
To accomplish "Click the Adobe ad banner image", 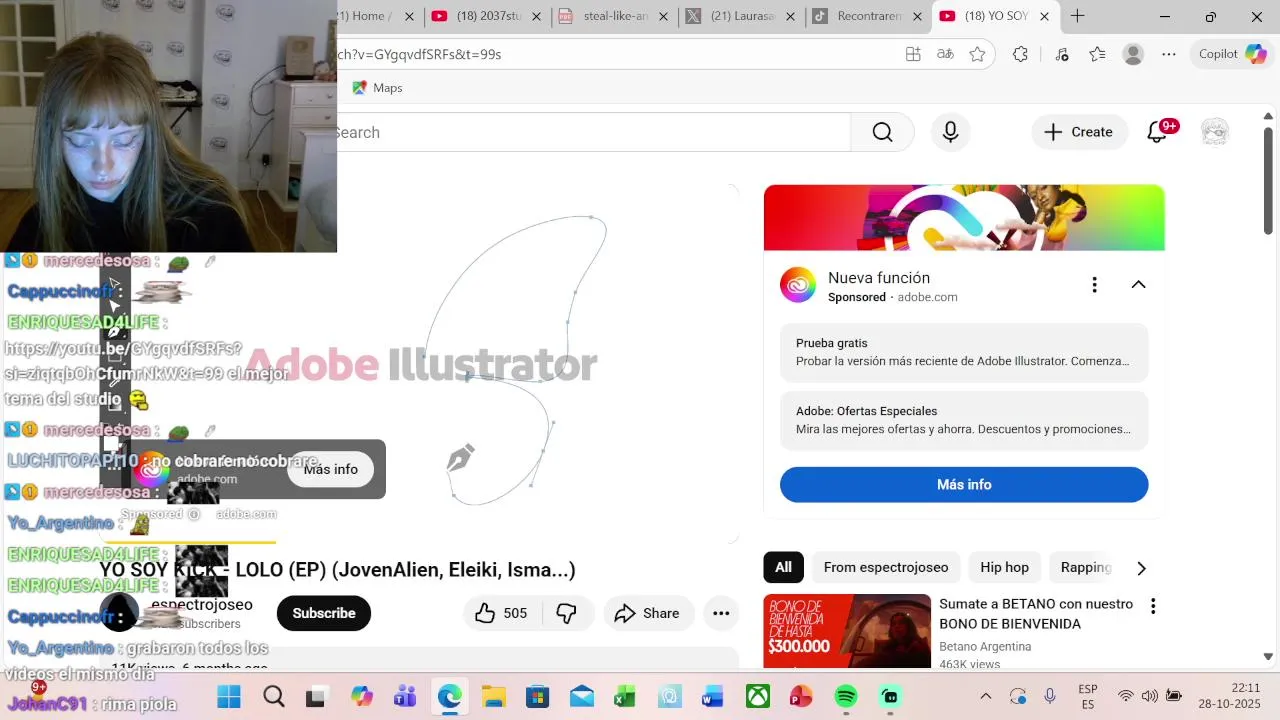I will [x=964, y=217].
